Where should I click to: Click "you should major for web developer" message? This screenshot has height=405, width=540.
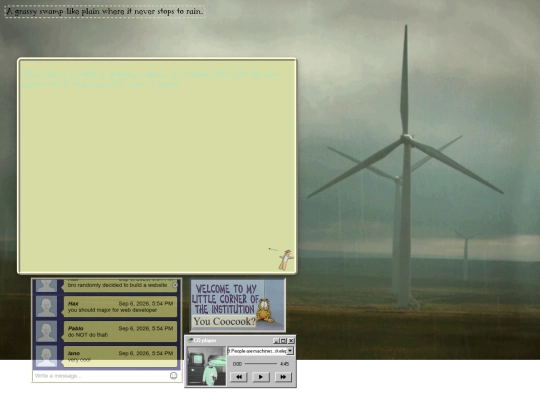pos(120,307)
